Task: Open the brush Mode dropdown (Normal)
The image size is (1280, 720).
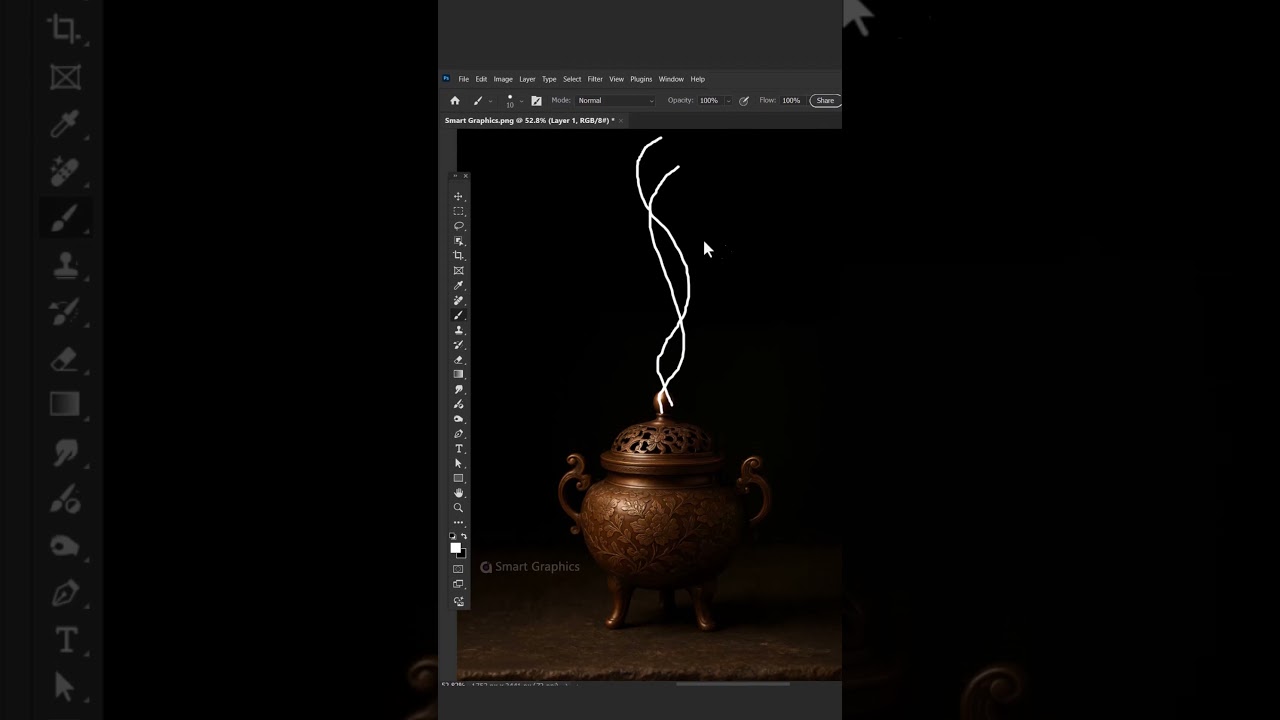Action: point(616,100)
